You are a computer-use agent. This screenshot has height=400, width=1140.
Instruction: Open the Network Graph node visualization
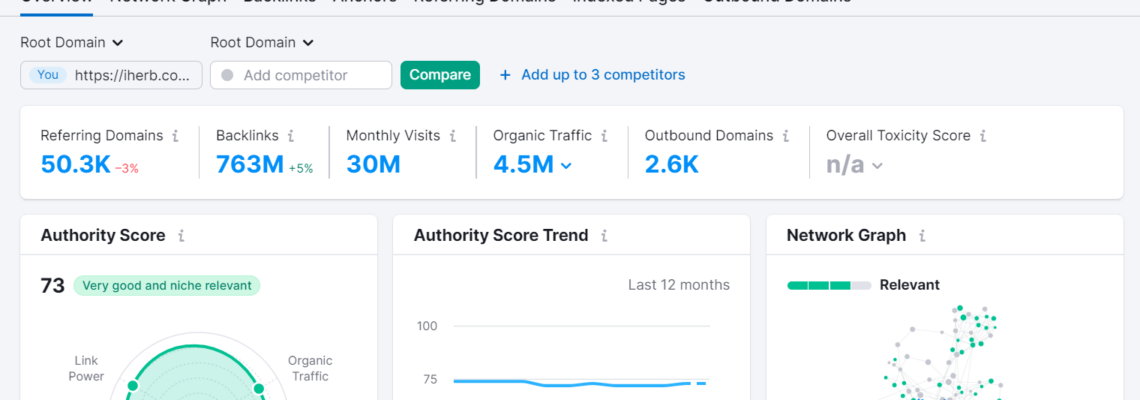tap(945, 353)
